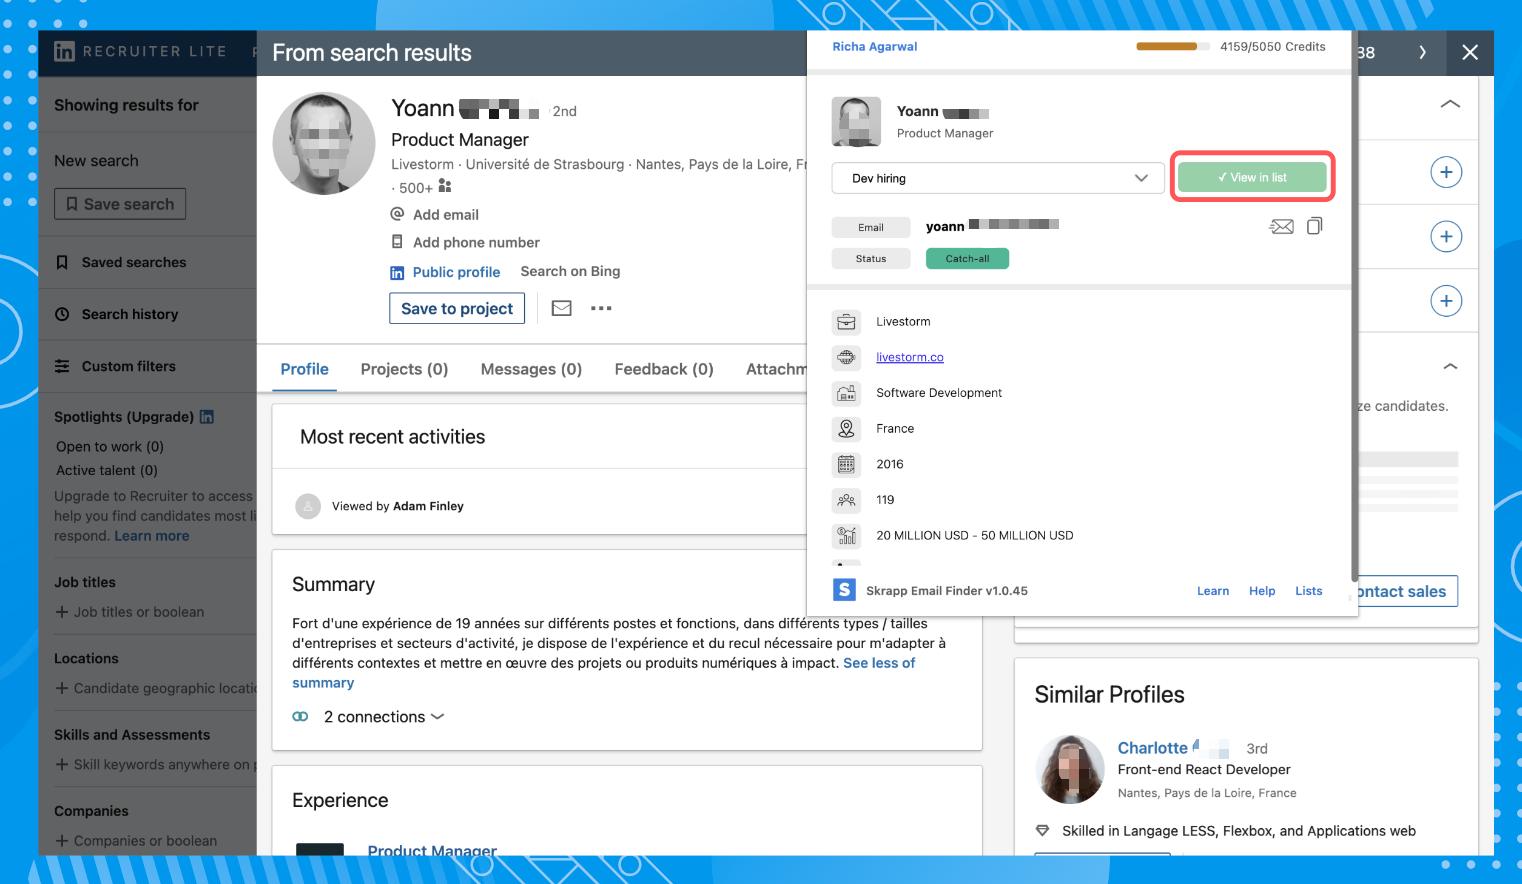Click the Learn more link under Spotlights
The width and height of the screenshot is (1522, 884).
pyautogui.click(x=152, y=536)
